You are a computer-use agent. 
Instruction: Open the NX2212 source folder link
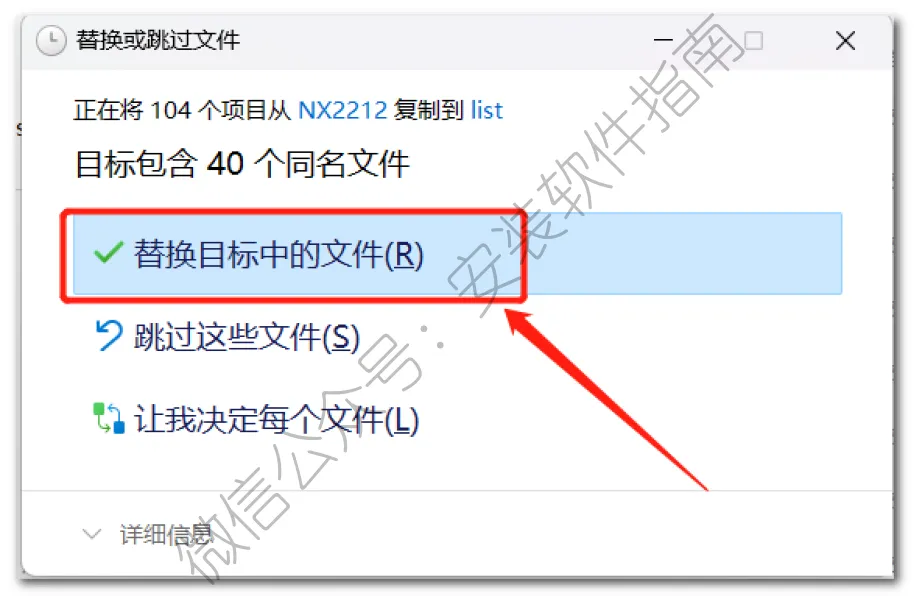343,110
